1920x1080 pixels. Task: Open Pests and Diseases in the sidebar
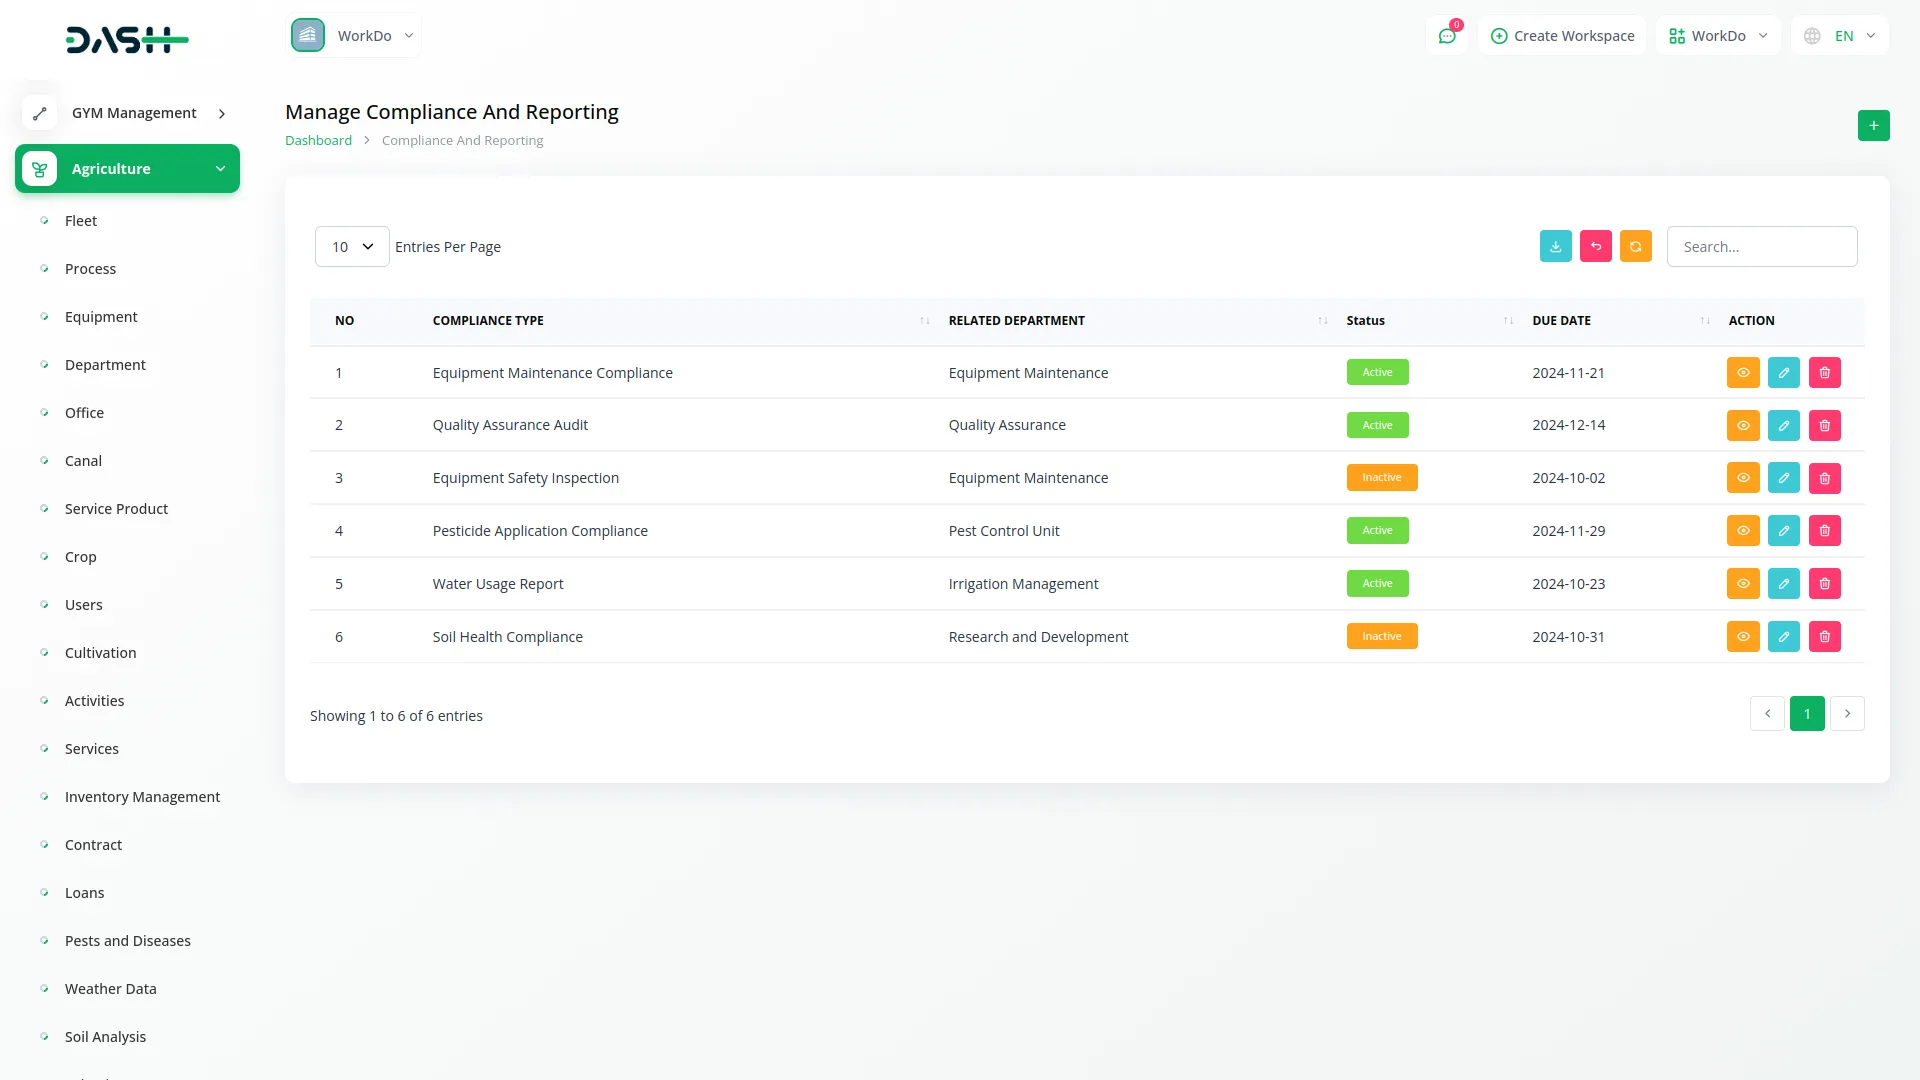(127, 941)
